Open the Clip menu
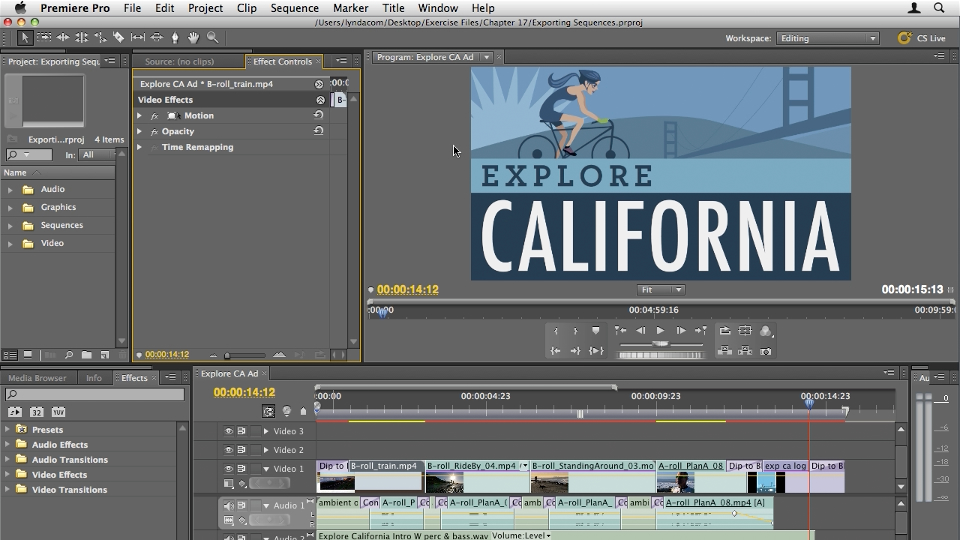This screenshot has height=540, width=960. coord(247,8)
